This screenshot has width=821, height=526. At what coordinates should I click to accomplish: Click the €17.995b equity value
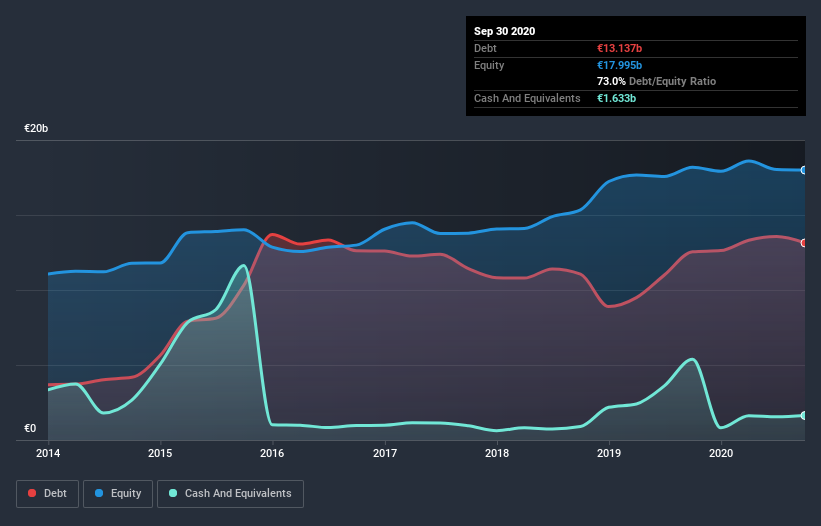pyautogui.click(x=619, y=65)
